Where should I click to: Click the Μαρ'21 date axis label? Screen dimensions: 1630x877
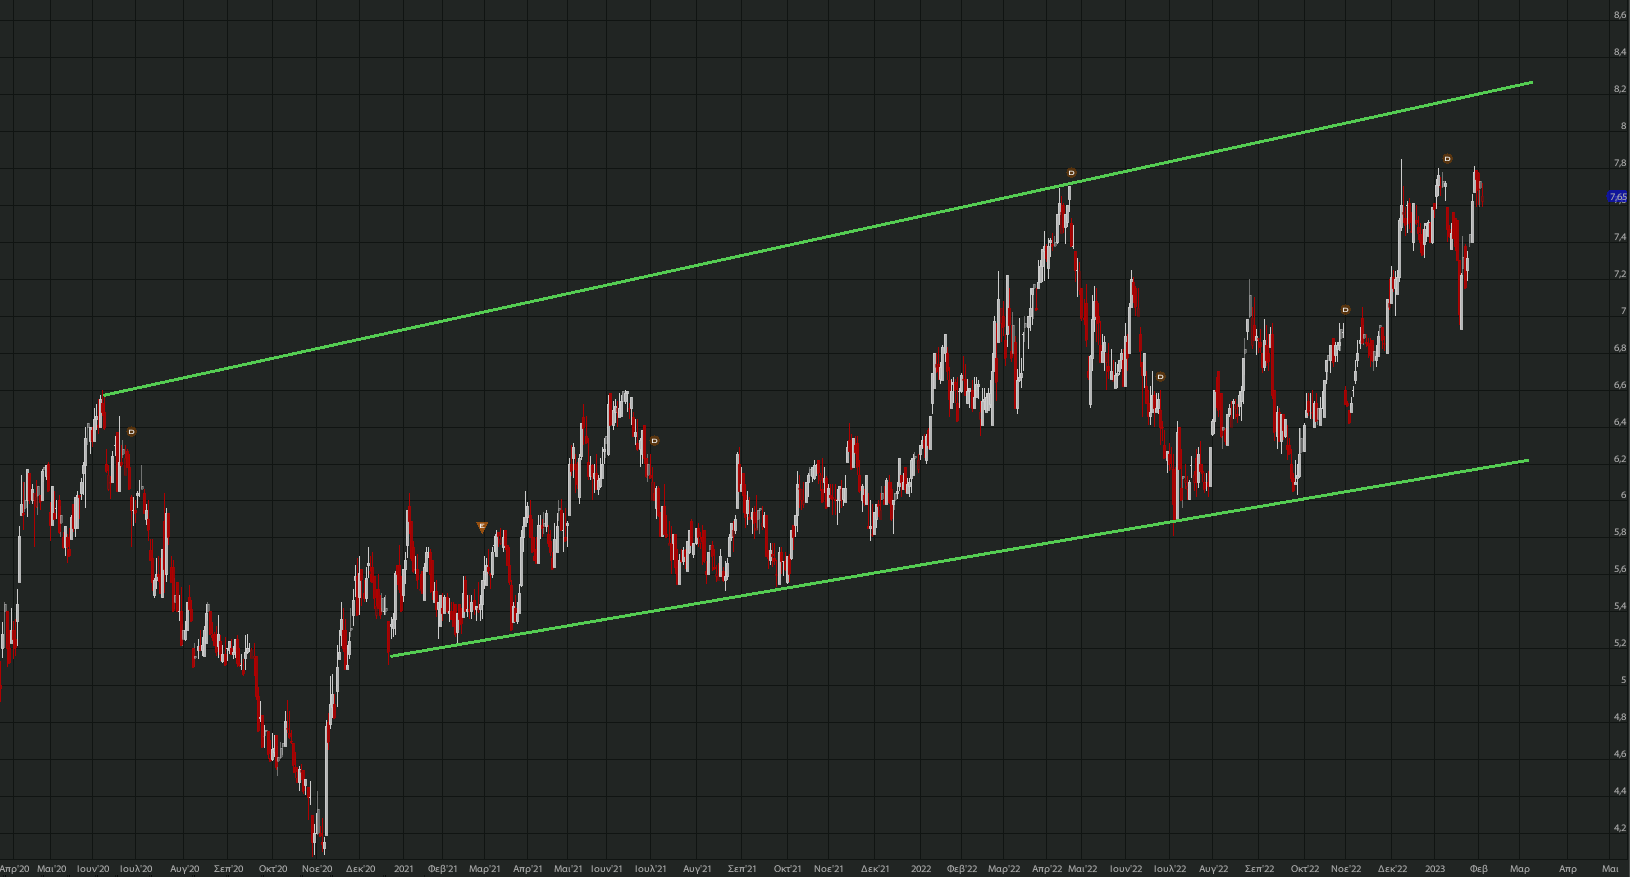click(x=485, y=869)
